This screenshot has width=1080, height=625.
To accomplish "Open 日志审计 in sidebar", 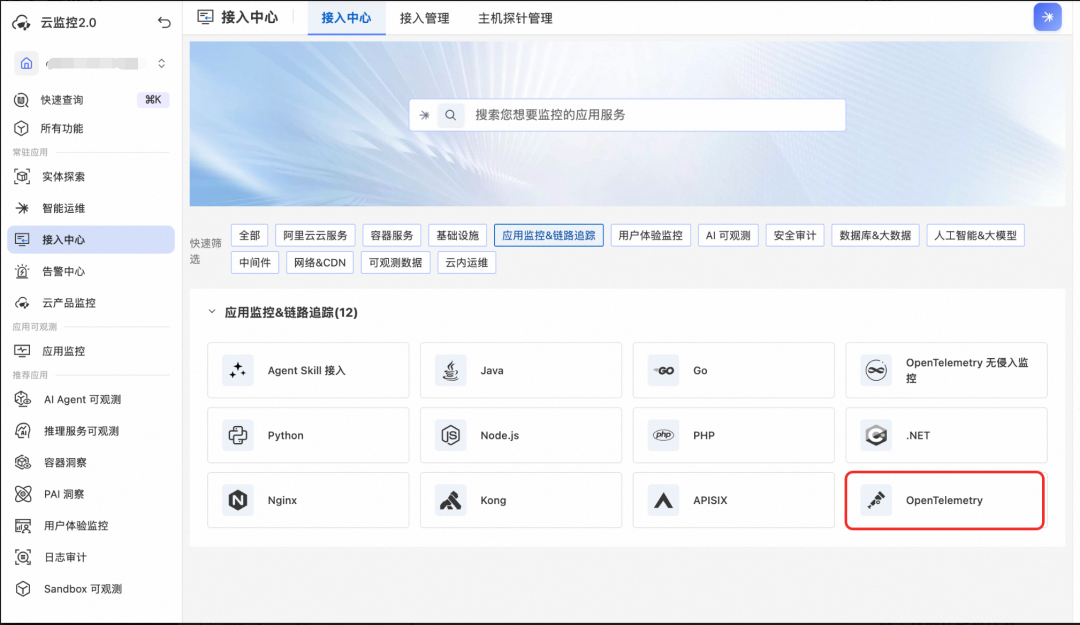I will pos(91,557).
